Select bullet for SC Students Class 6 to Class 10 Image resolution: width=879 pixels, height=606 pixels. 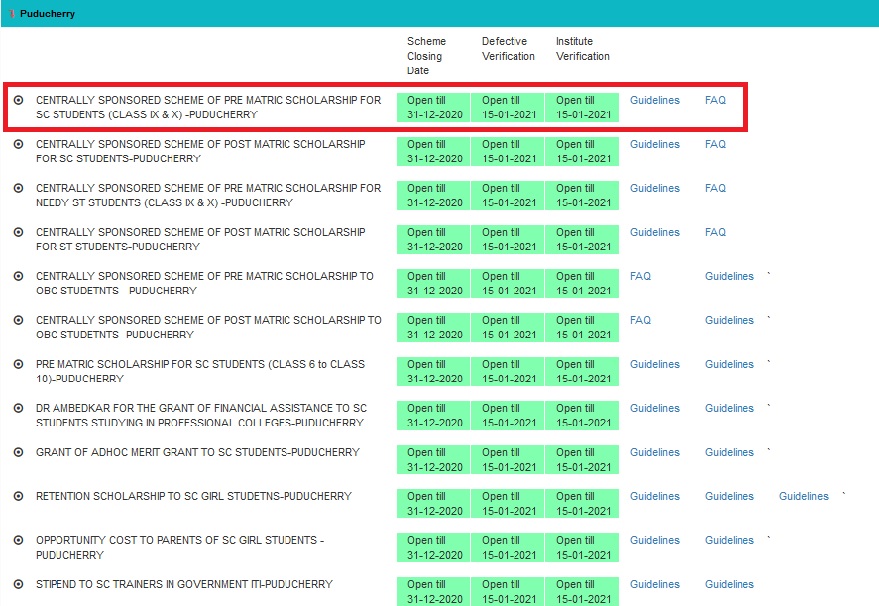(x=18, y=364)
